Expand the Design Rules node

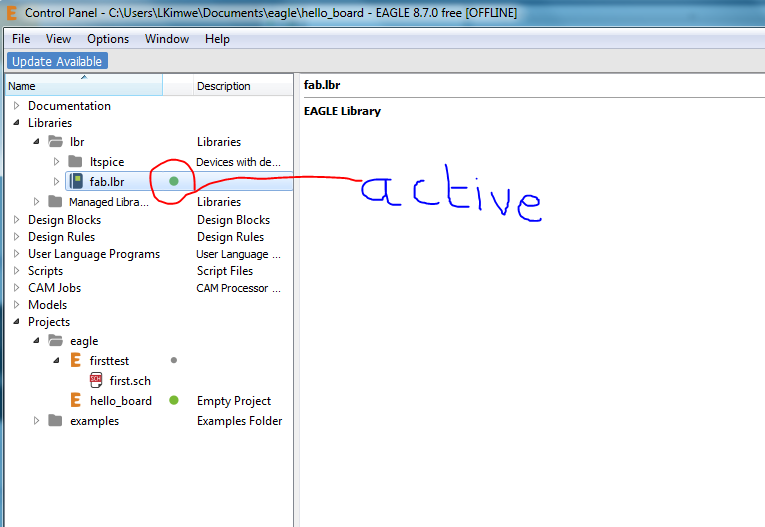(x=17, y=237)
